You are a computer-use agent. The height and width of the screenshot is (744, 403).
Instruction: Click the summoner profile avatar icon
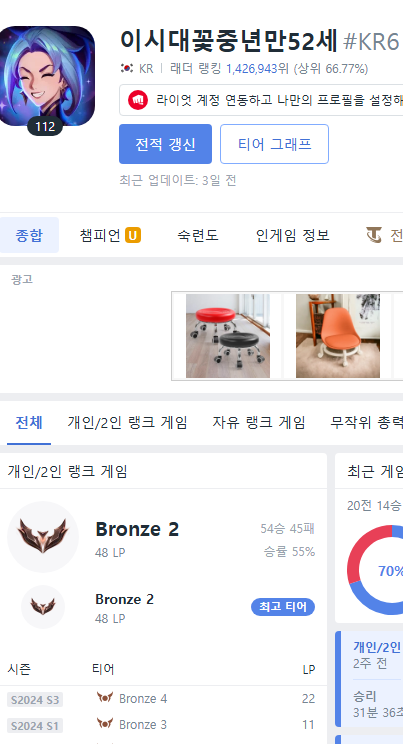(x=47, y=76)
